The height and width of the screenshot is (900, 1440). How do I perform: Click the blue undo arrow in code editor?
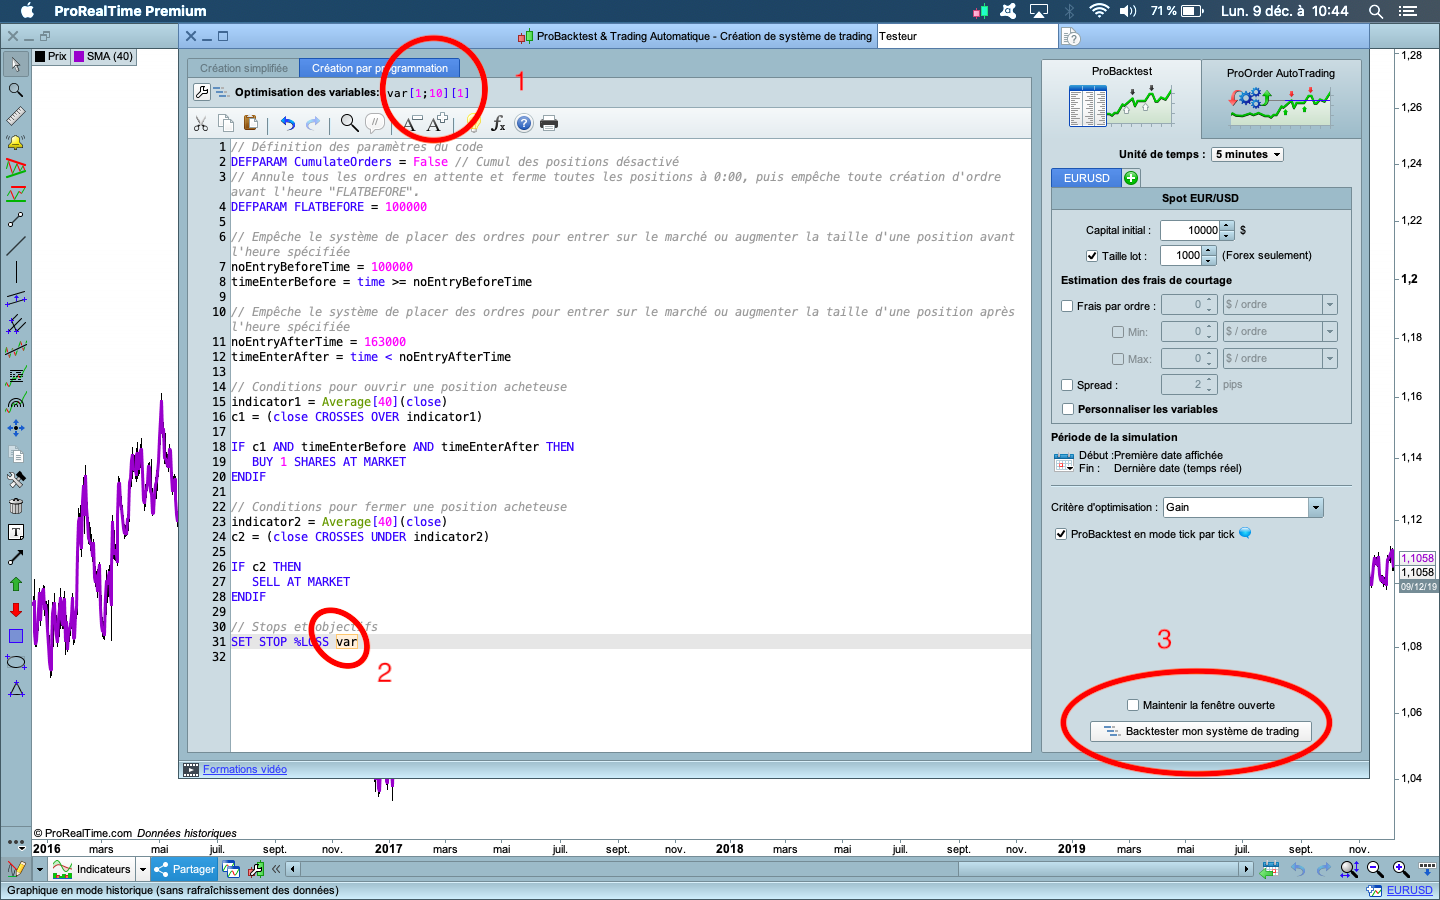pyautogui.click(x=288, y=124)
